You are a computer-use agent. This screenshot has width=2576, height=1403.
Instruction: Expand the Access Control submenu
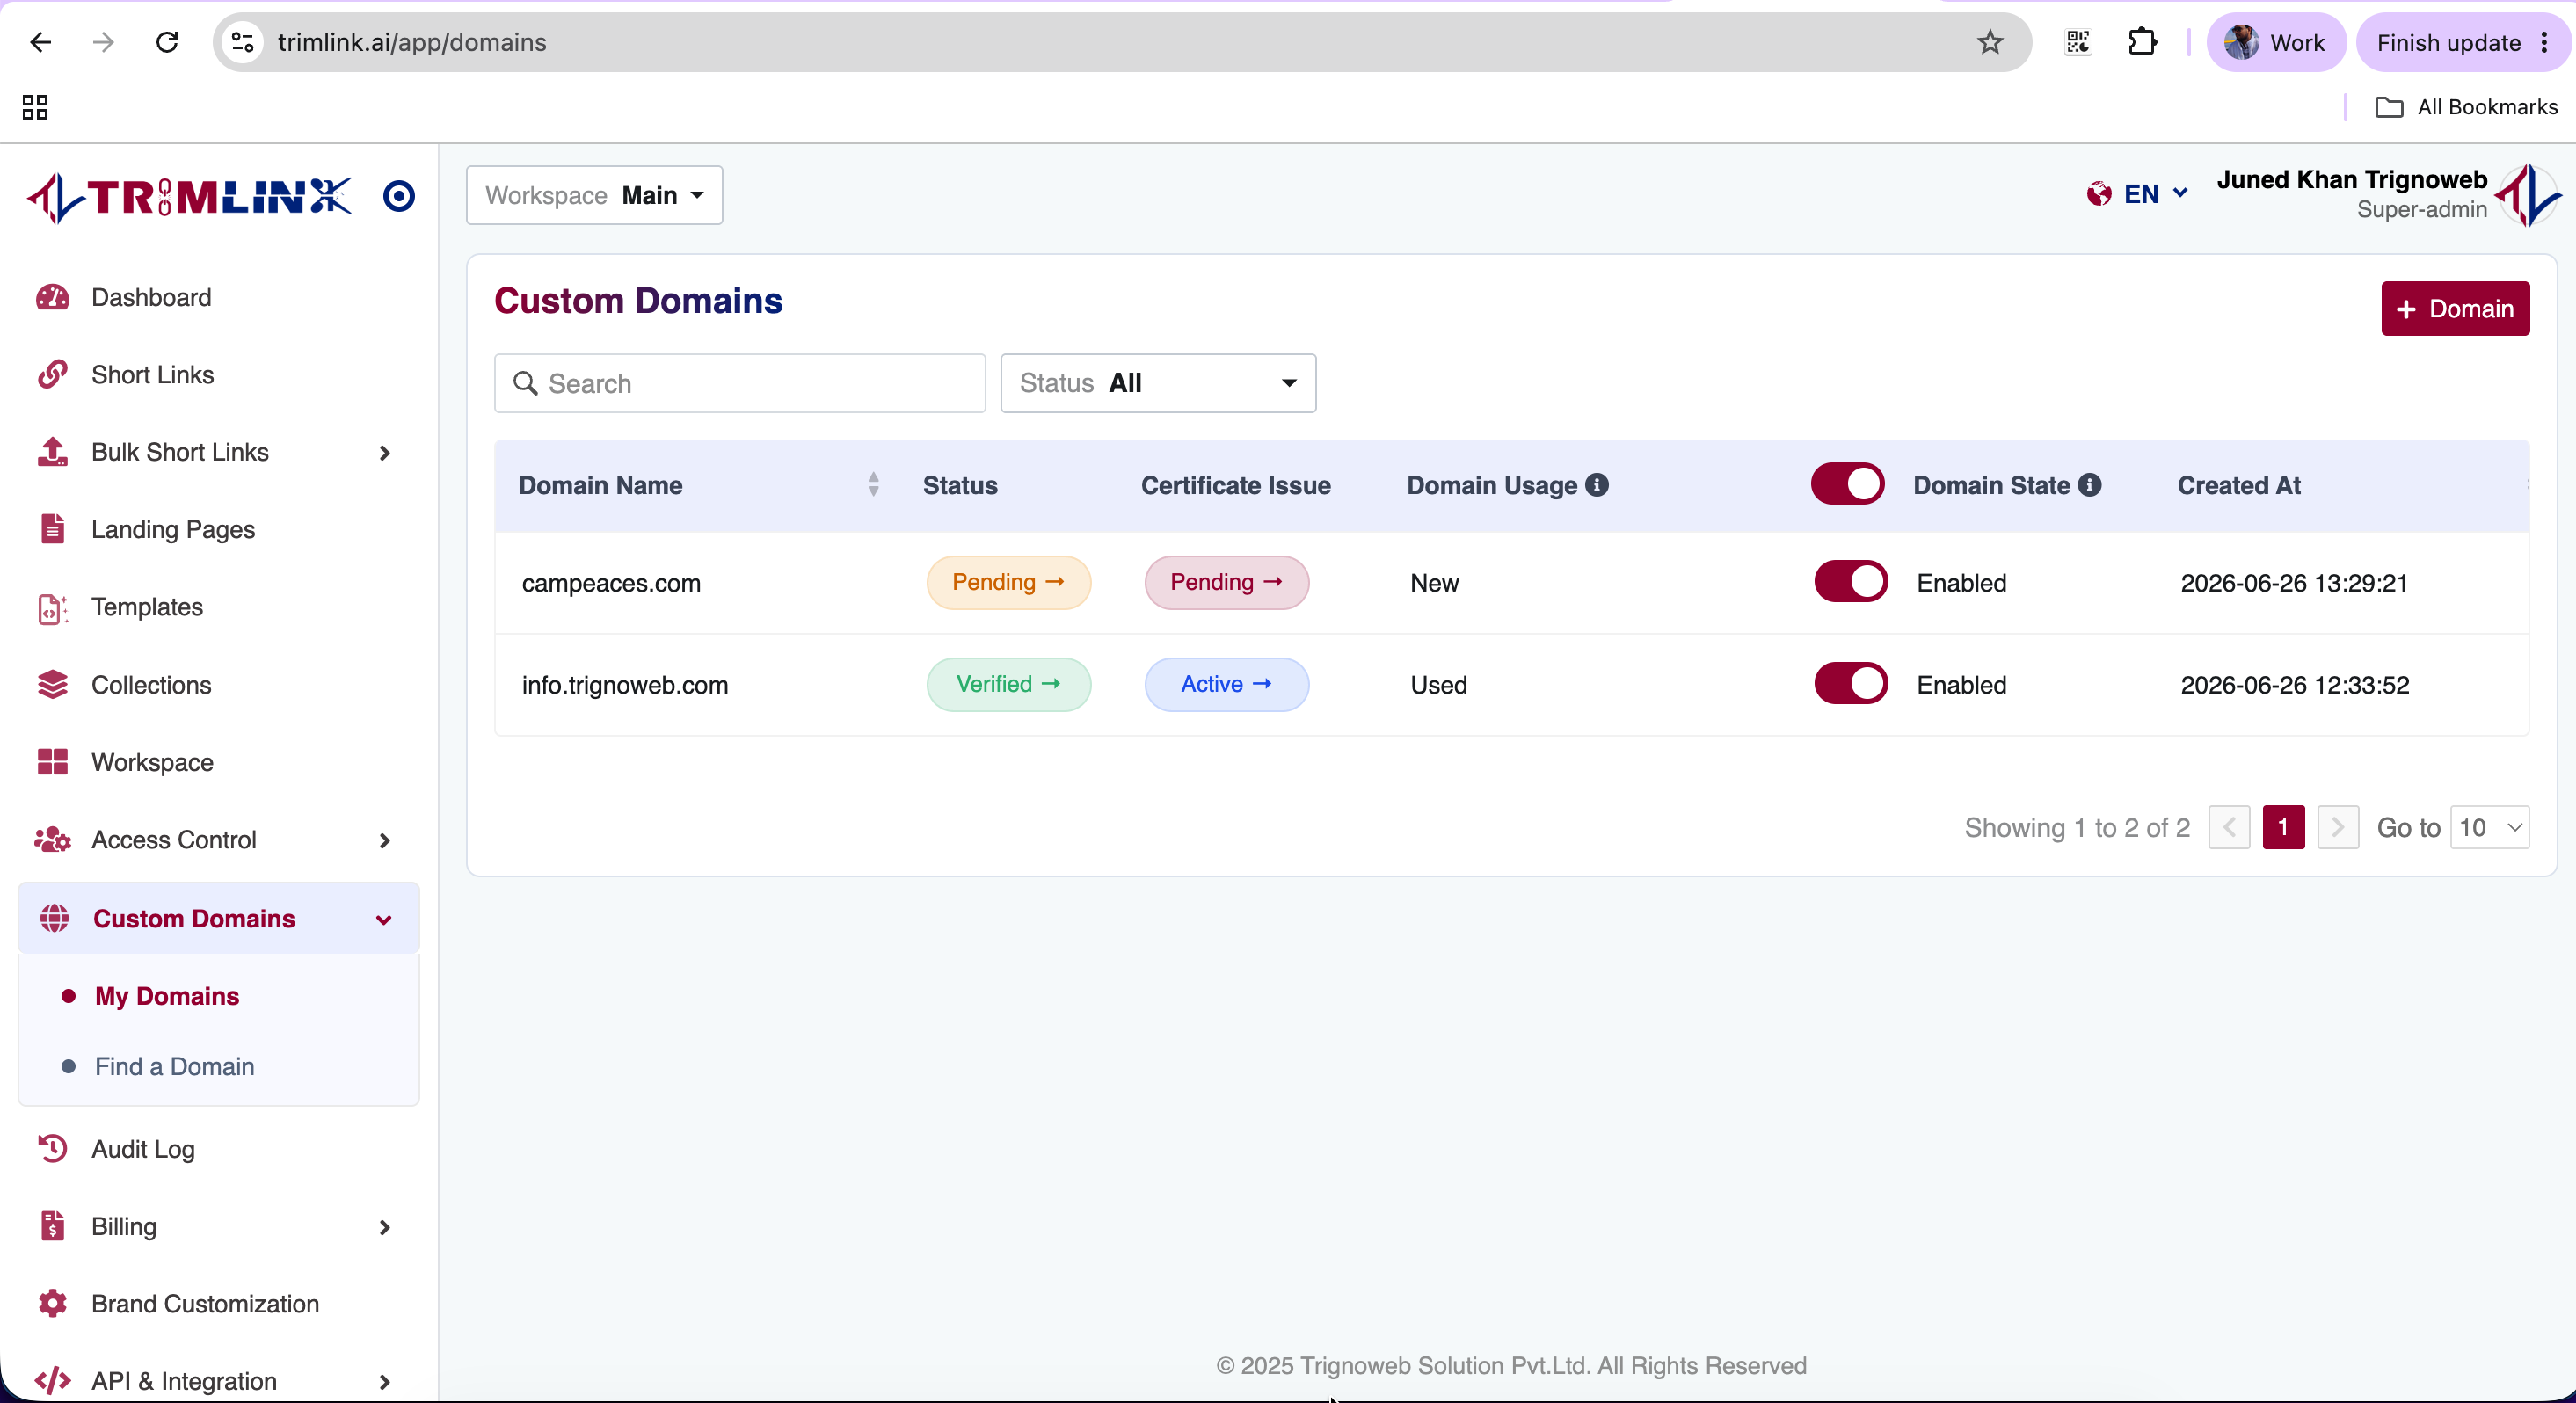pos(385,841)
